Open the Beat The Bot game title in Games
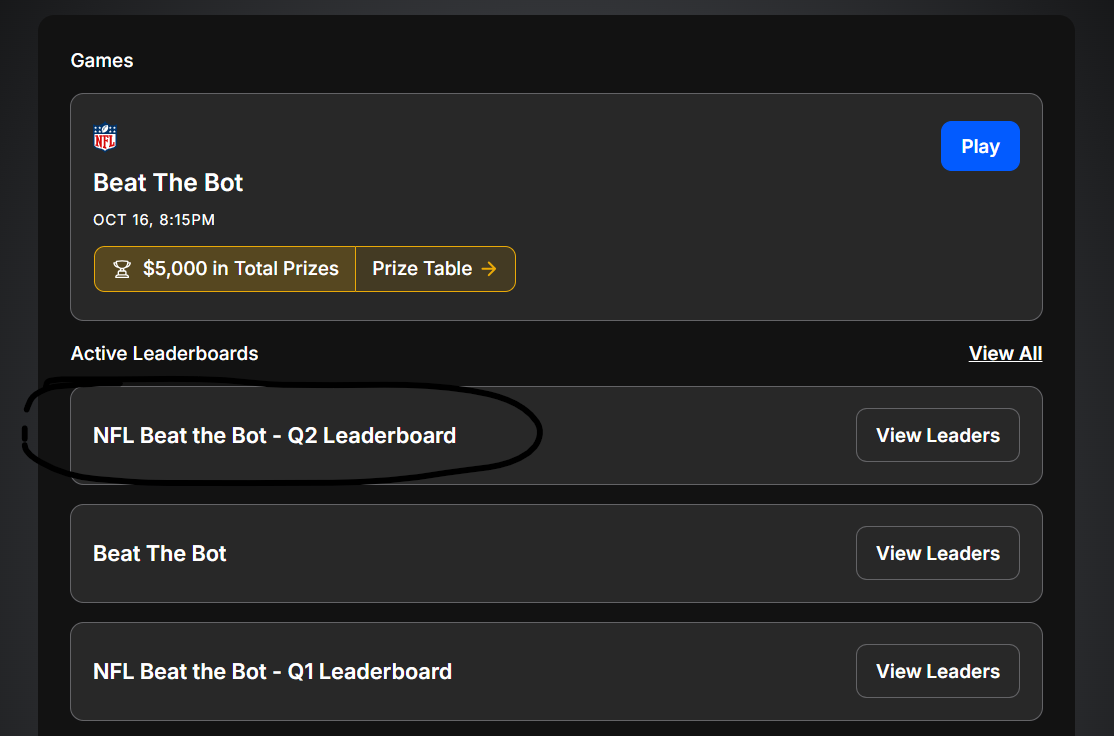The width and height of the screenshot is (1114, 736). (x=168, y=183)
